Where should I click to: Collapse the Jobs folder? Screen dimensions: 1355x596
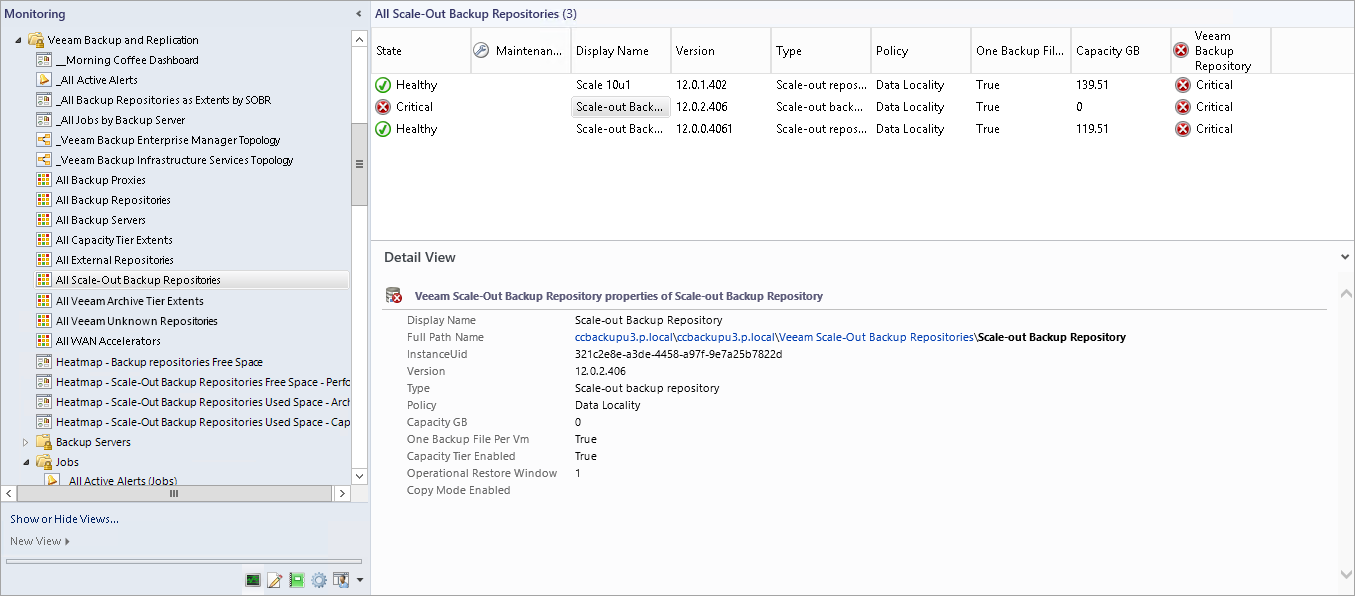(26, 462)
